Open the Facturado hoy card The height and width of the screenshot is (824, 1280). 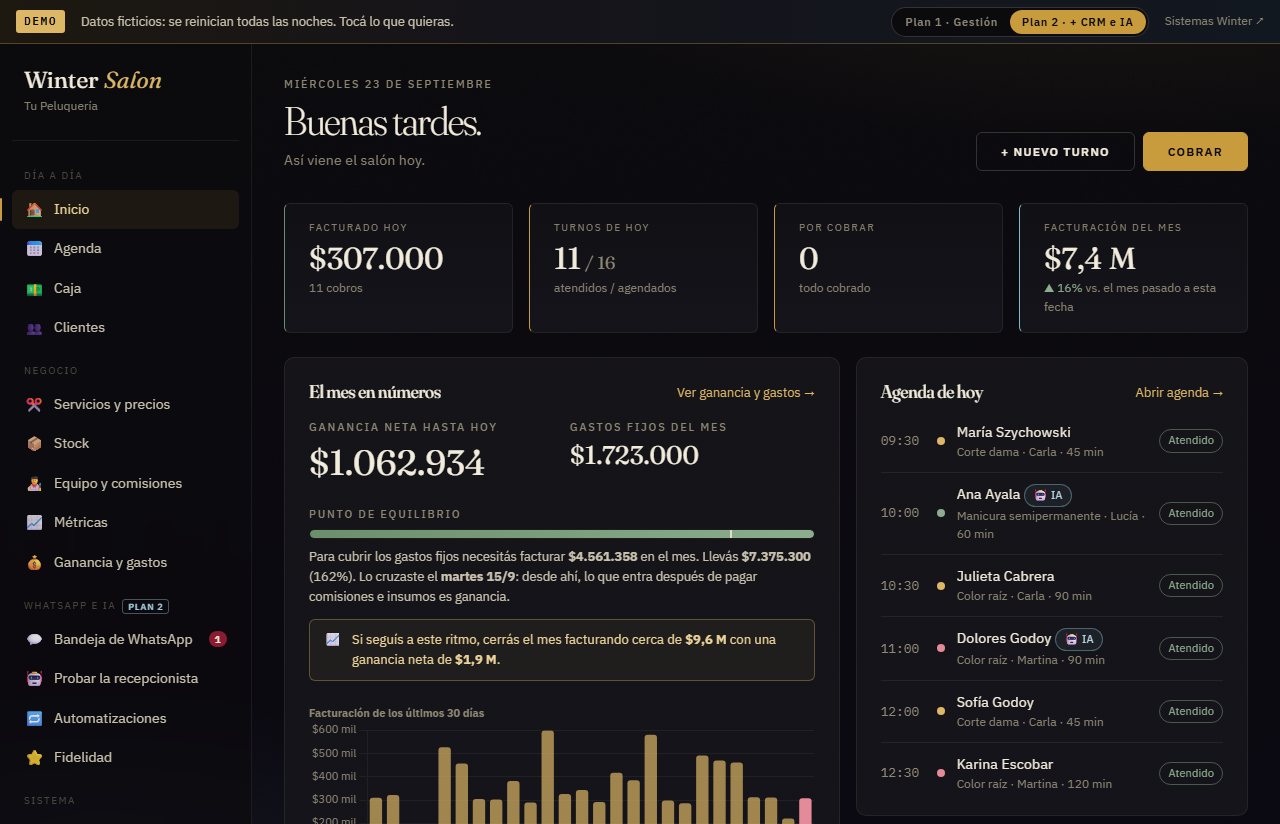point(398,268)
